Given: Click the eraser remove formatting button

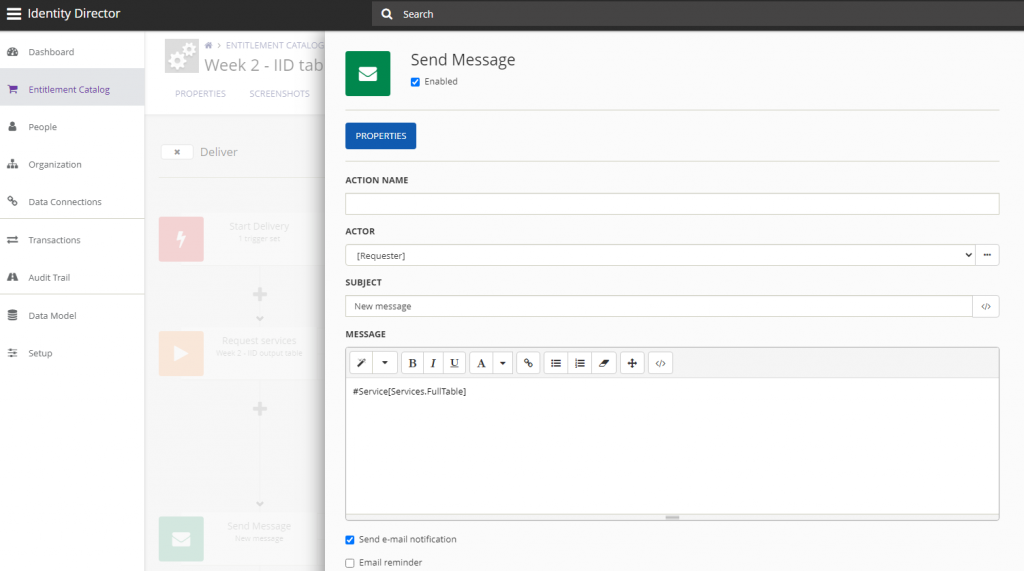Looking at the screenshot, I should (x=604, y=363).
